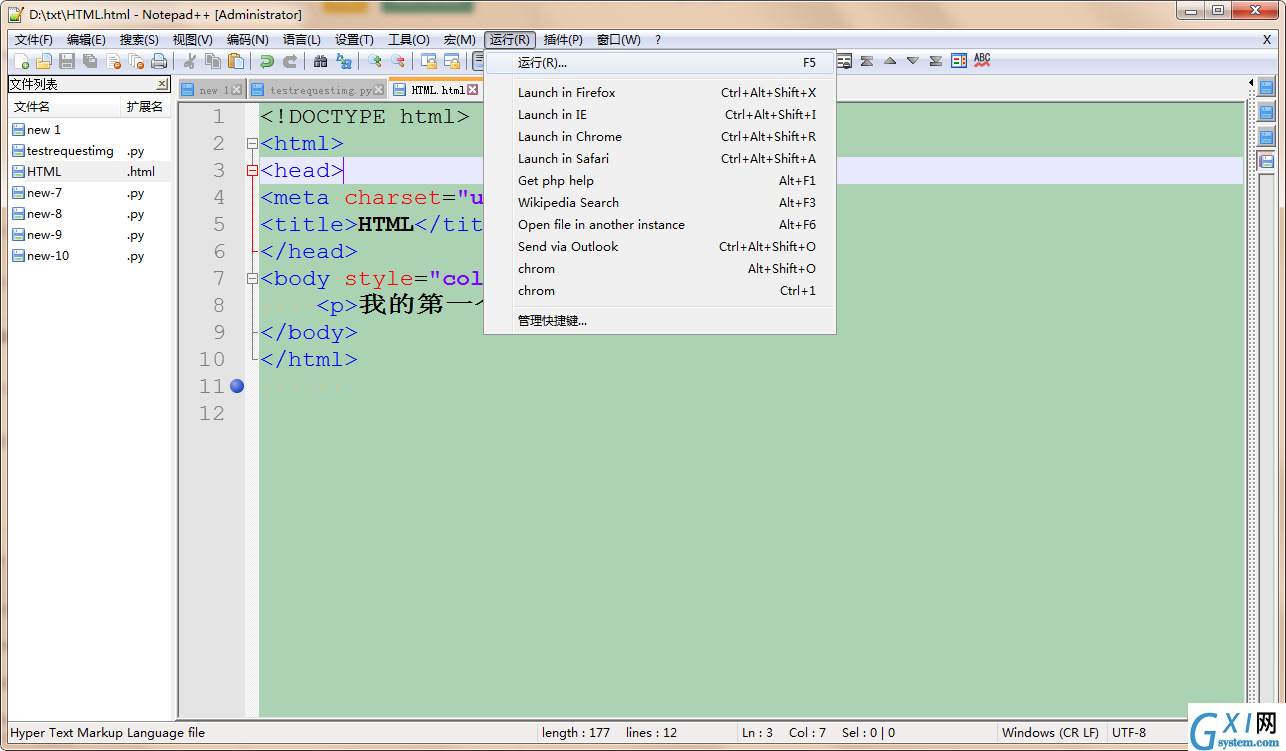The width and height of the screenshot is (1286, 751).
Task: Sort by the 文件名 column header
Action: (65, 106)
